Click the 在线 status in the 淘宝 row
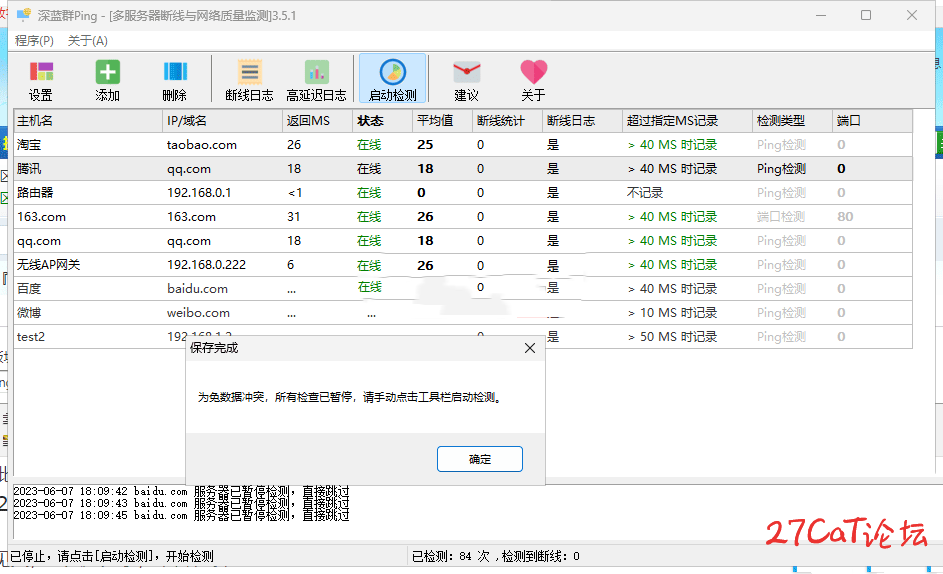Viewport: 943px width, 574px height. [369, 144]
